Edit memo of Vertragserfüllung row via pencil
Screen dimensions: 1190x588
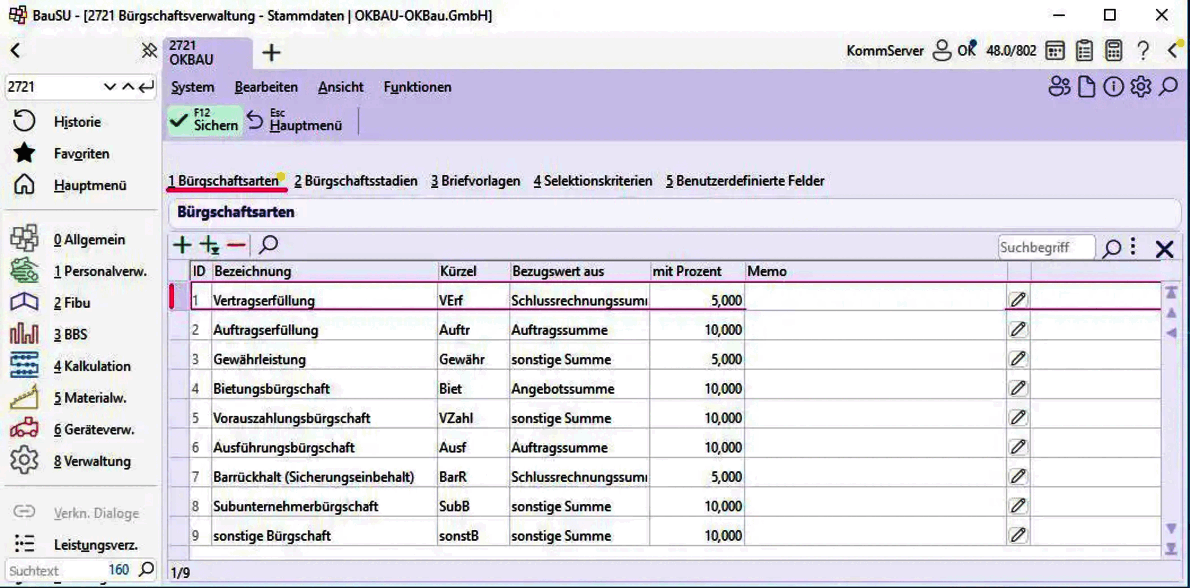tap(1018, 300)
